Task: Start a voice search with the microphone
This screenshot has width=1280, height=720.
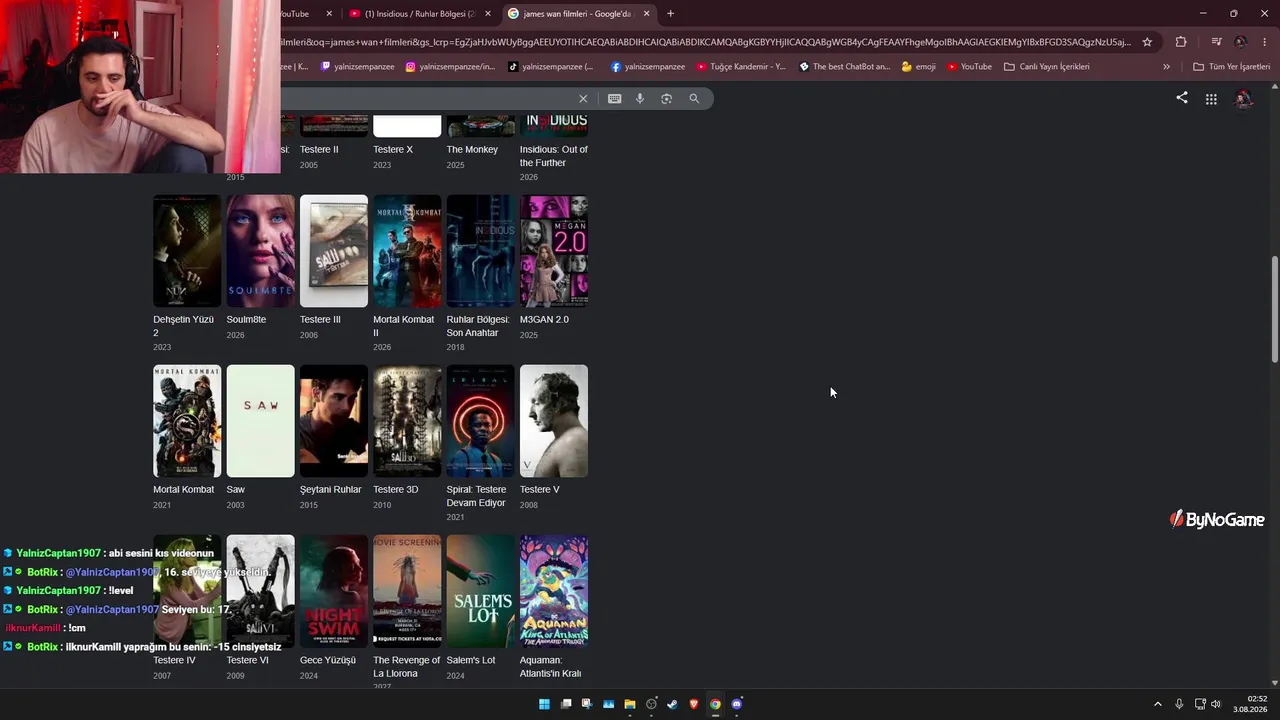Action: tap(640, 98)
